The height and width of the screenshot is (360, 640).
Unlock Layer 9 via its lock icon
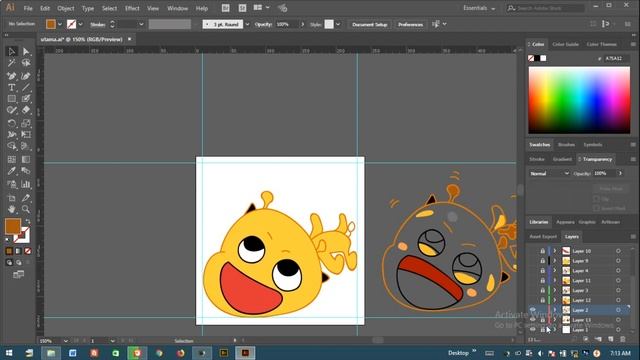[x=542, y=260]
